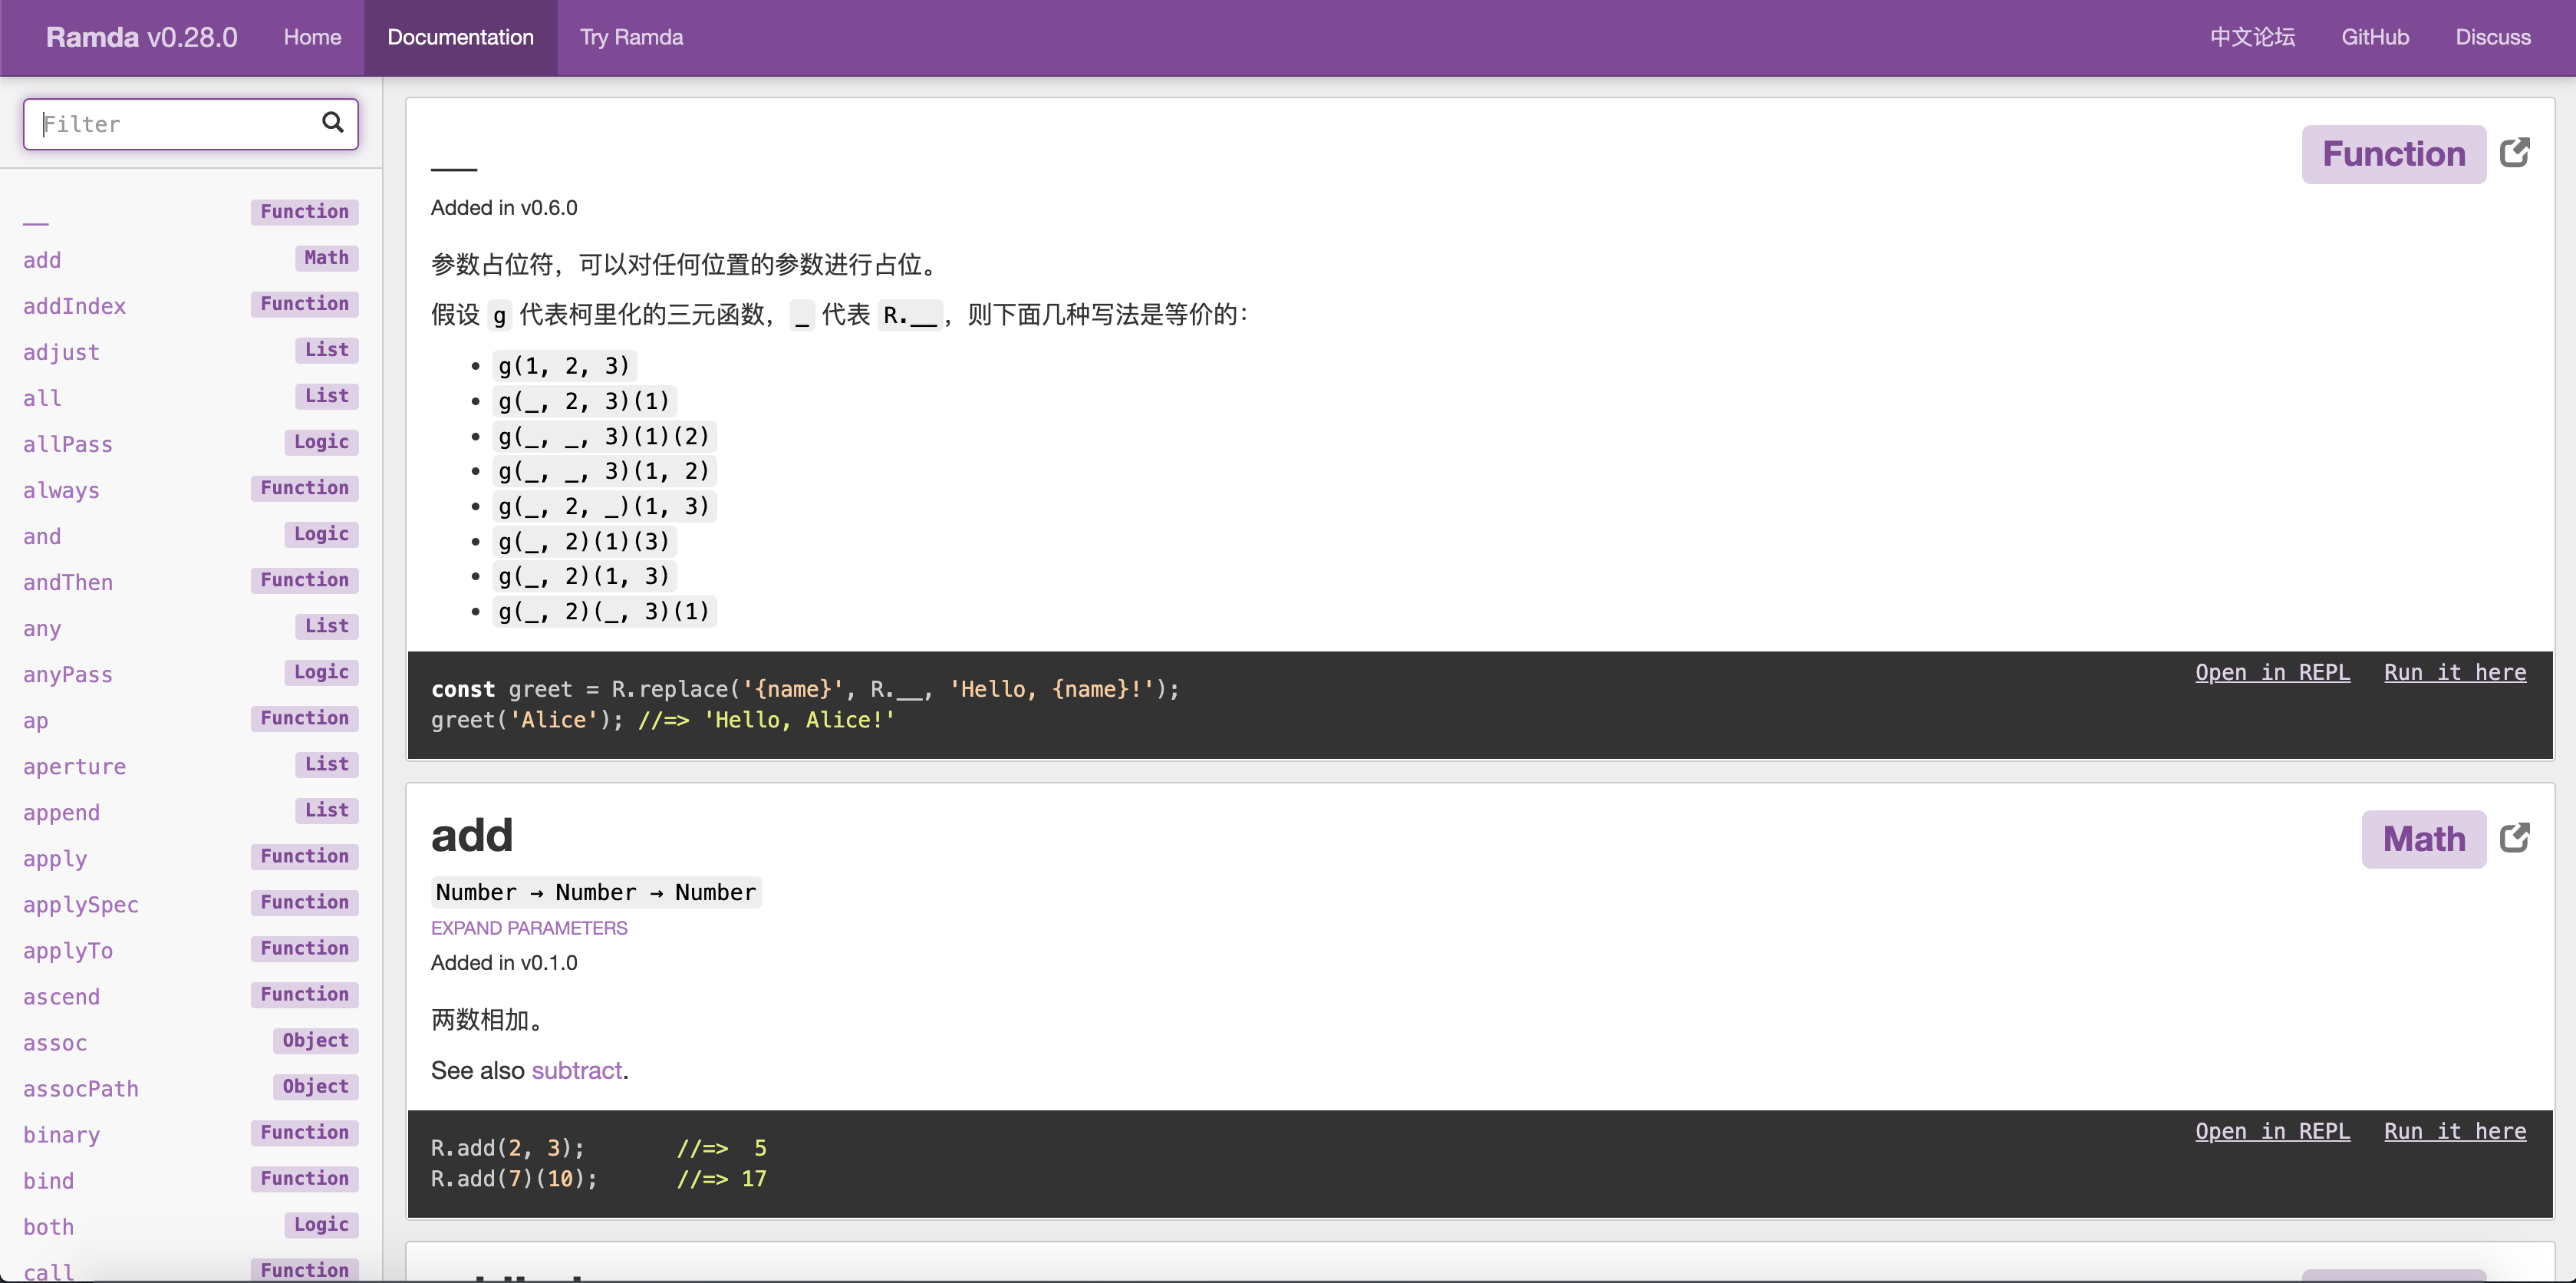The width and height of the screenshot is (2576, 1283).
Task: Open the subtract documentation link
Action: pos(577,1069)
